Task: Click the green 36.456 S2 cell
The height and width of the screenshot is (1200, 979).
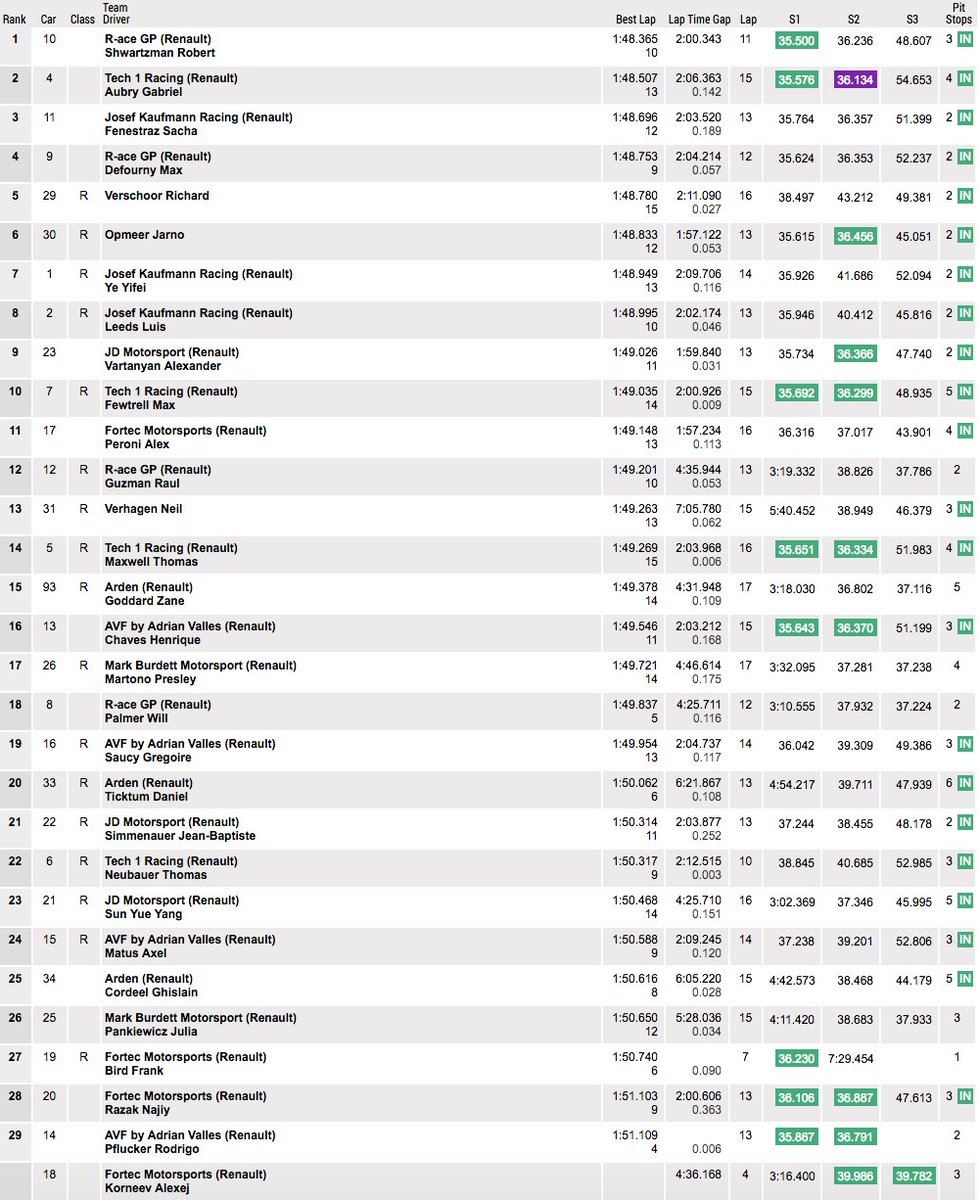Action: [855, 236]
